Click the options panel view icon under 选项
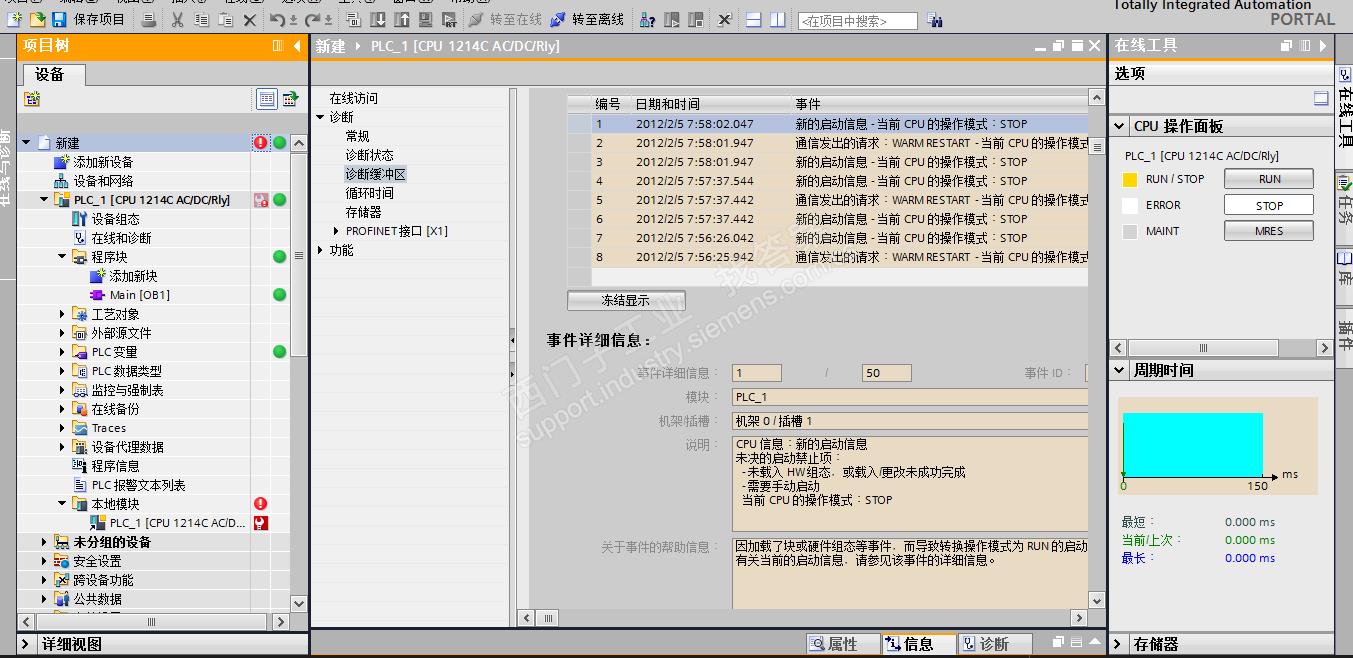The width and height of the screenshot is (1353, 658). point(1321,99)
